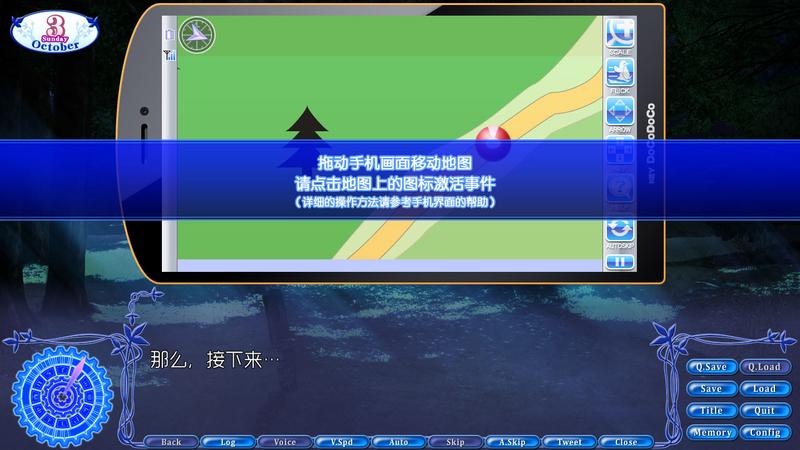The image size is (800, 450).
Task: Open the Config settings
Action: click(764, 433)
